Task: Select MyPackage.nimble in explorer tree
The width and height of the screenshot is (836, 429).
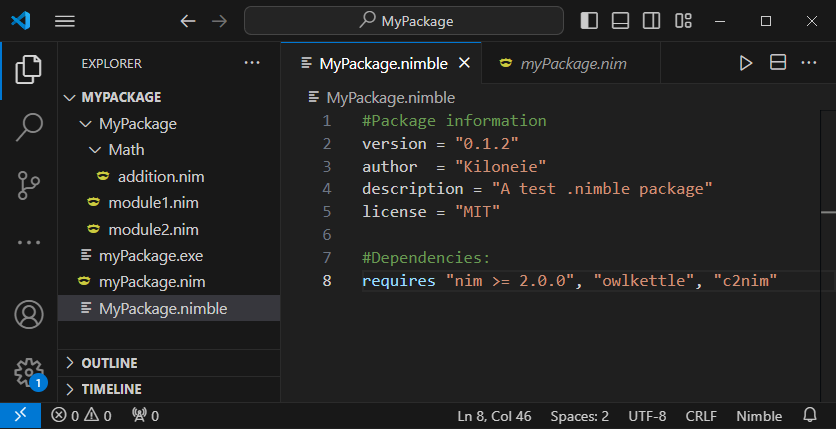Action: (169, 309)
